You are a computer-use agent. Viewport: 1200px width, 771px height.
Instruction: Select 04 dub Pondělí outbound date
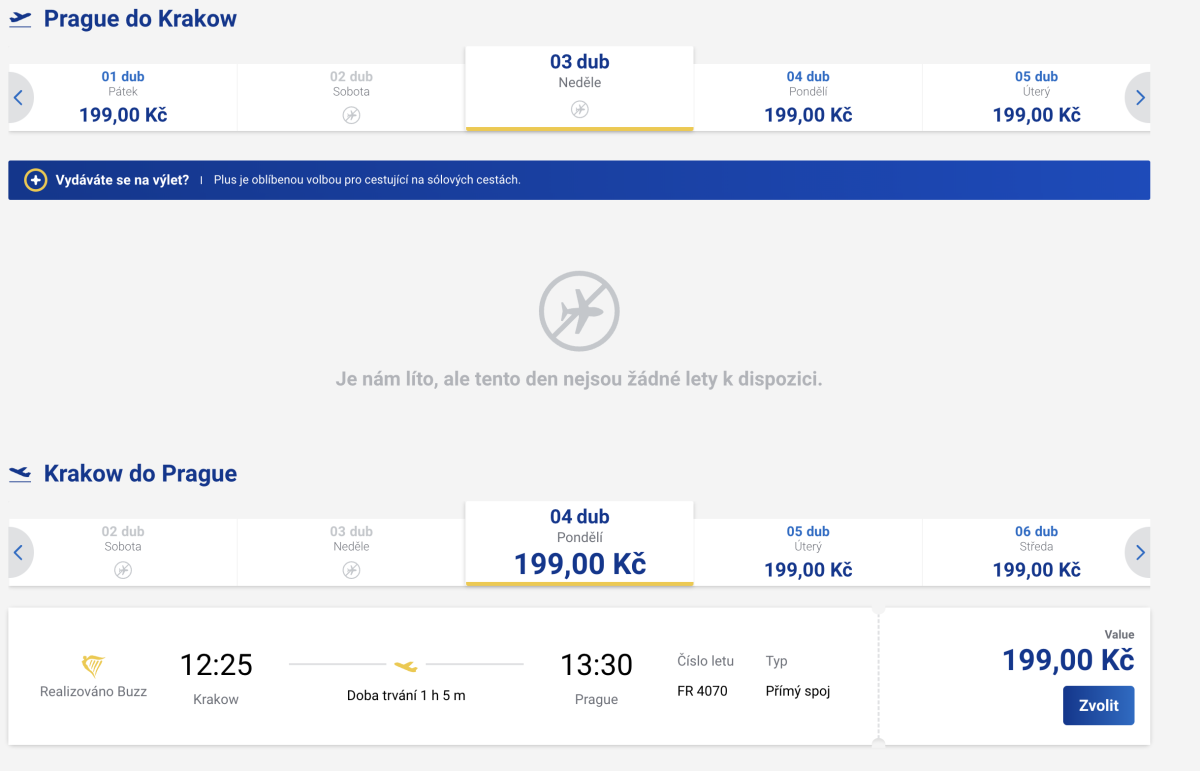point(807,98)
